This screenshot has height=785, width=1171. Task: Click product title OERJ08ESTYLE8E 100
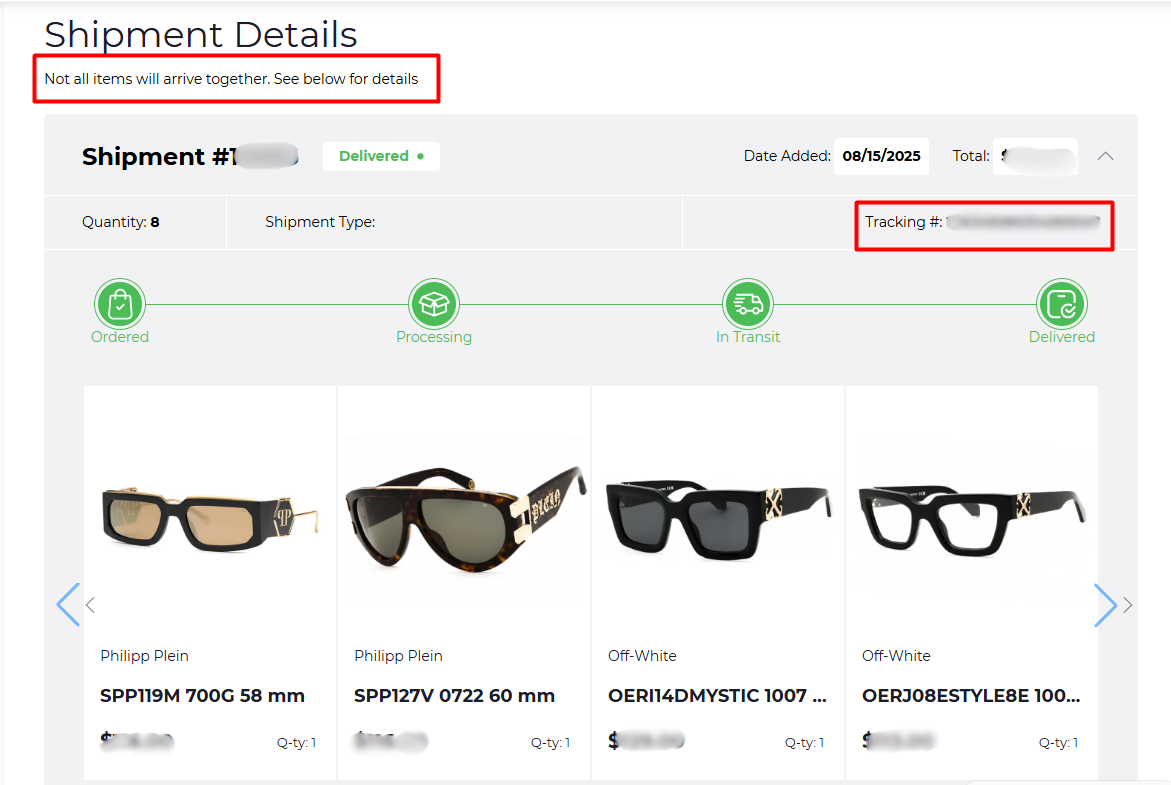click(x=971, y=695)
